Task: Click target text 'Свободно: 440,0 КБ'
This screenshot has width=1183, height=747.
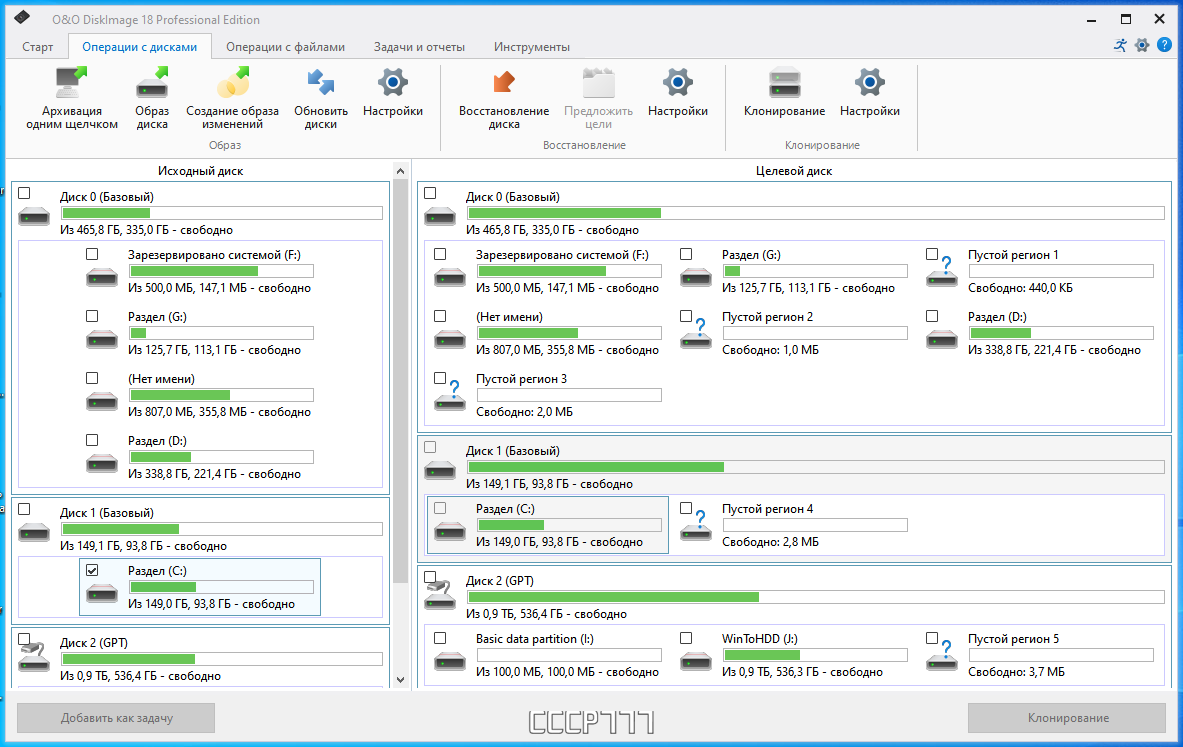Action: pyautogui.click(x=1020, y=287)
